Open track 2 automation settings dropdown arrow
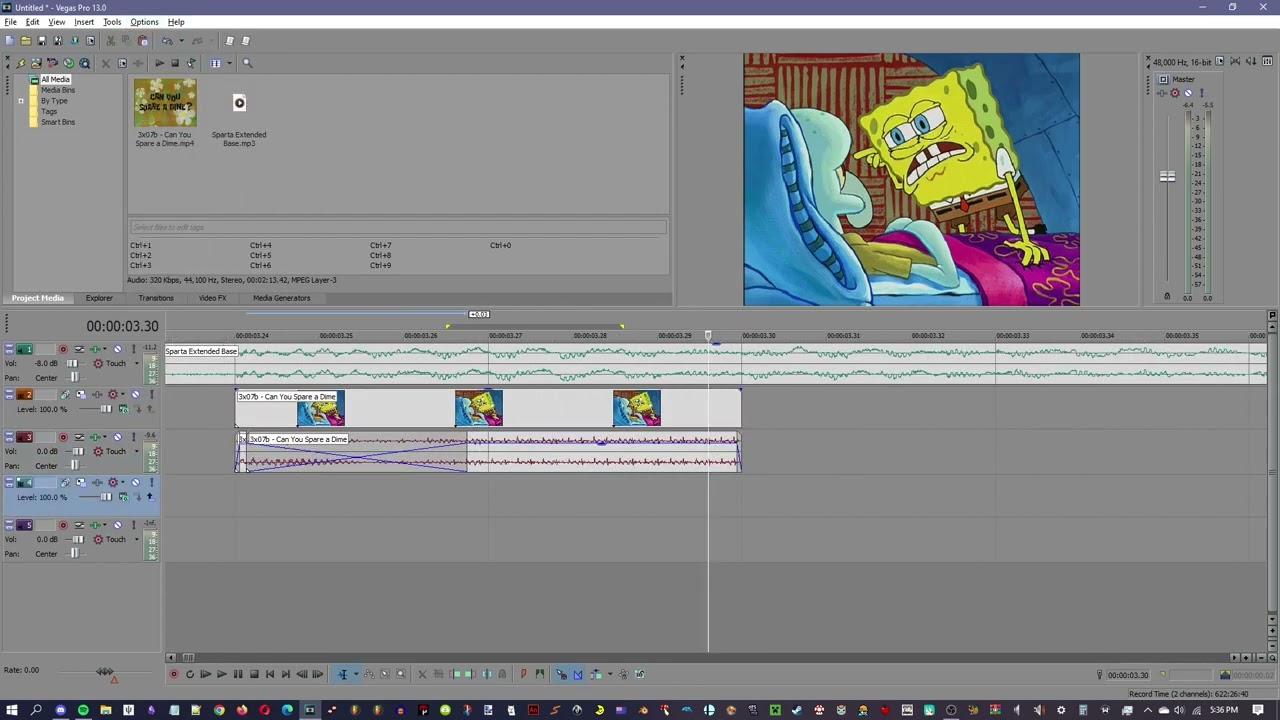The image size is (1280, 720). (122, 395)
